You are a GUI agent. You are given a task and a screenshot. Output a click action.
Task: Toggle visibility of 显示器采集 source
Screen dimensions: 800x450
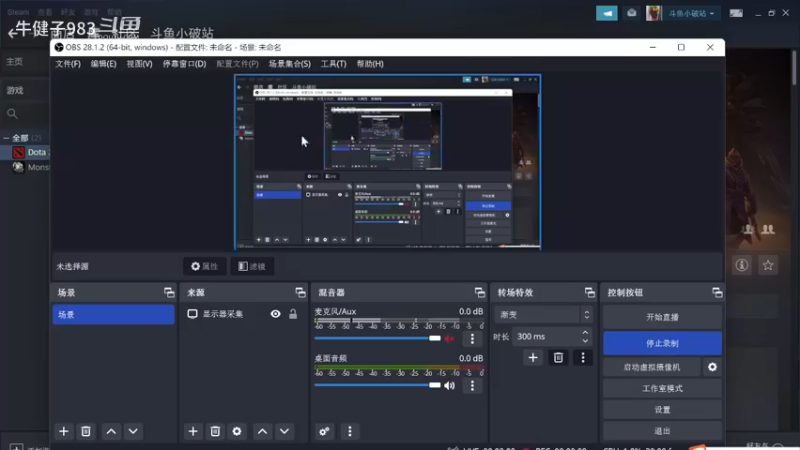point(276,314)
